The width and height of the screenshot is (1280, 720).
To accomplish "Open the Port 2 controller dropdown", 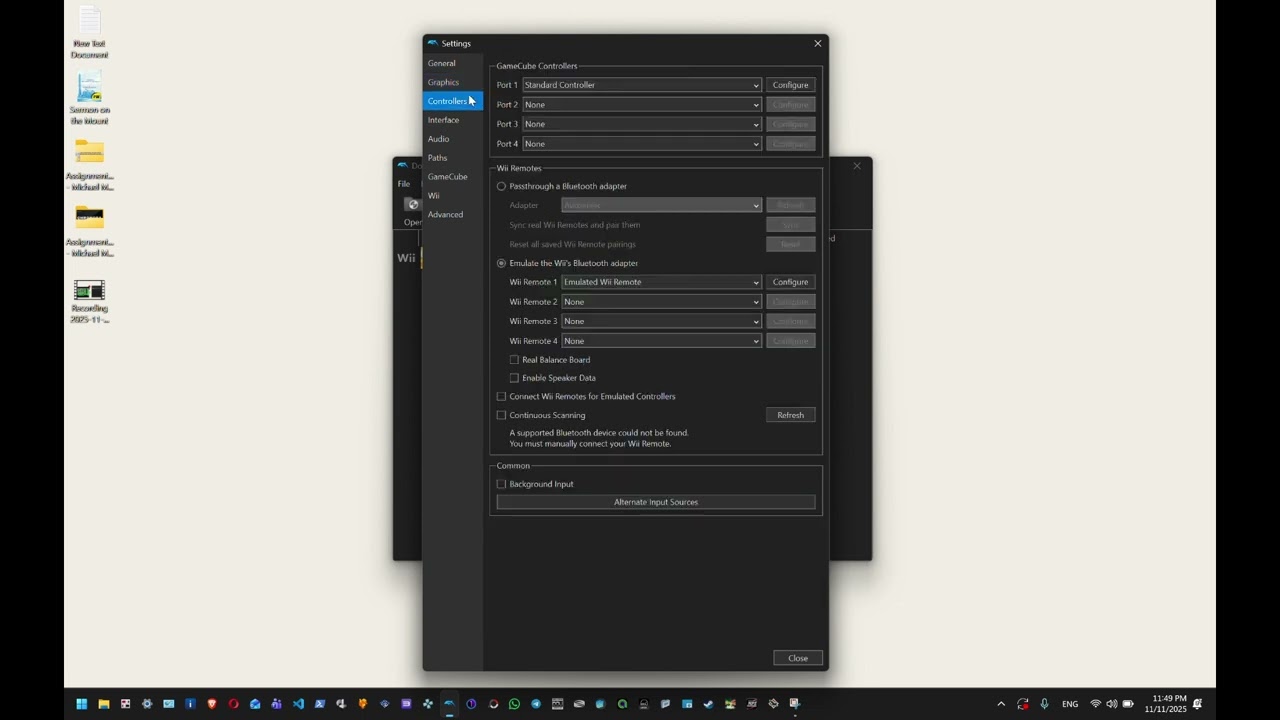I will (x=642, y=105).
